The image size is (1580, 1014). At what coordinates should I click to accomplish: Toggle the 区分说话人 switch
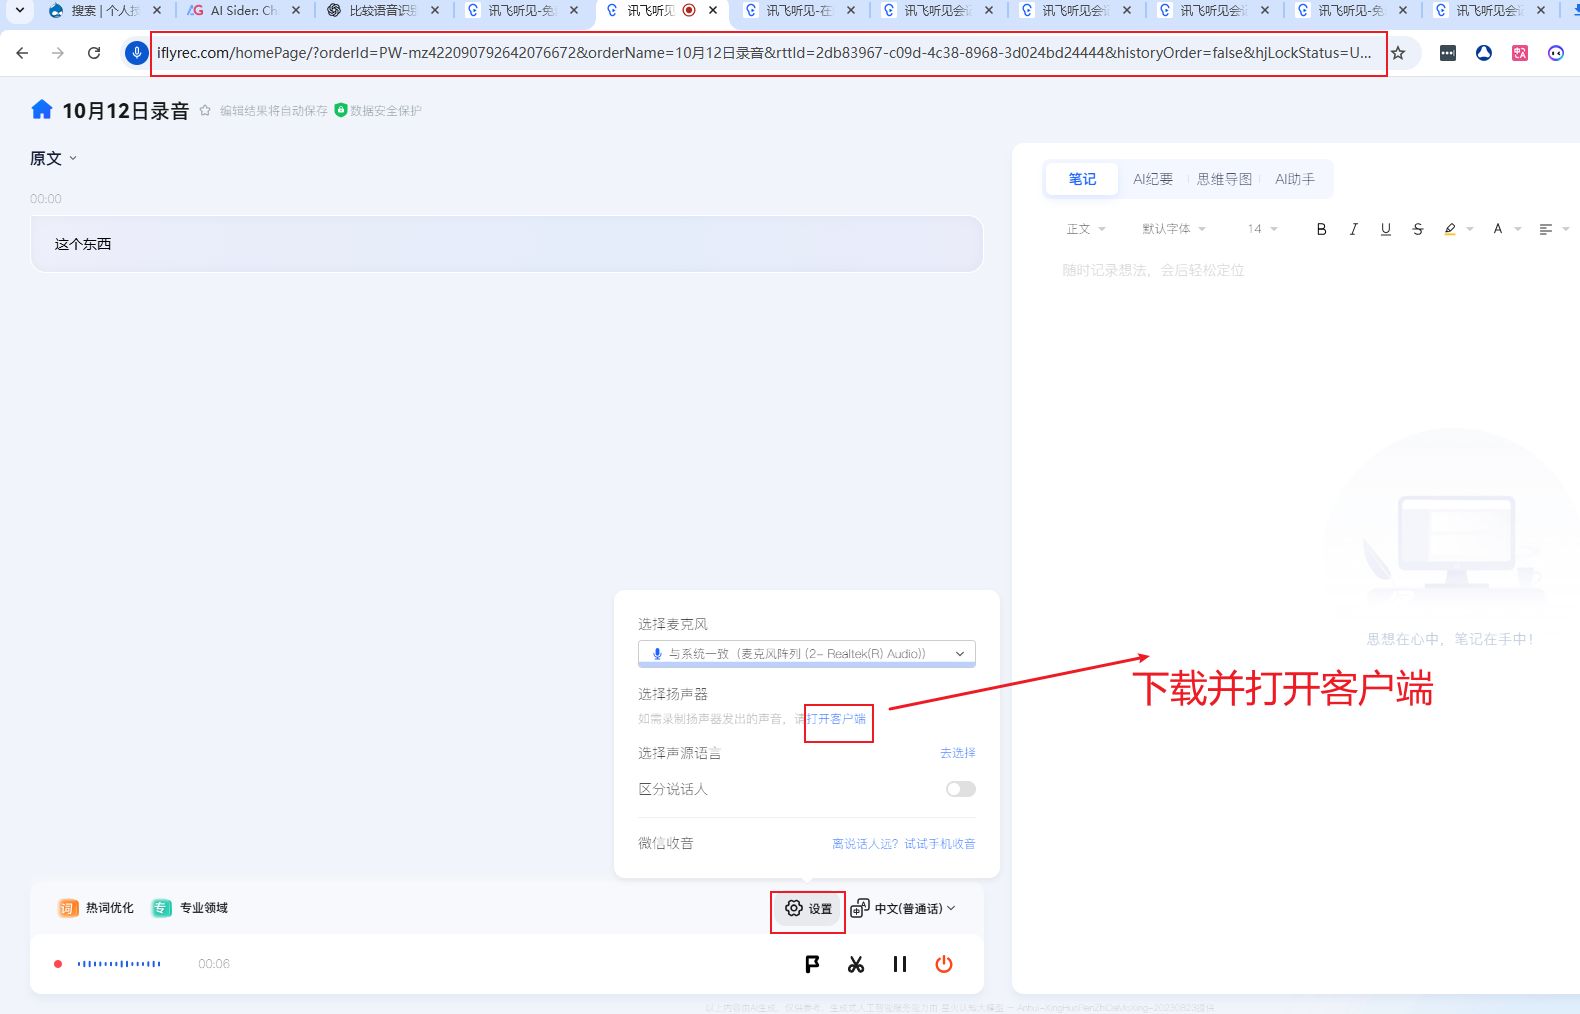pos(960,789)
